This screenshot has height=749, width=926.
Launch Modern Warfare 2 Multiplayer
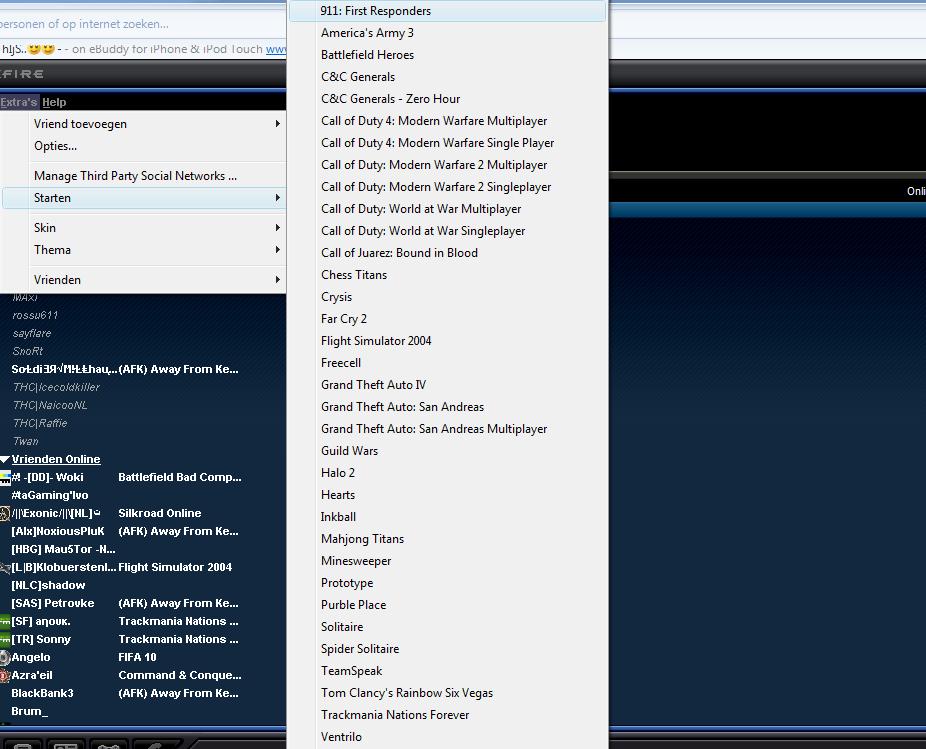pyautogui.click(x=448, y=165)
